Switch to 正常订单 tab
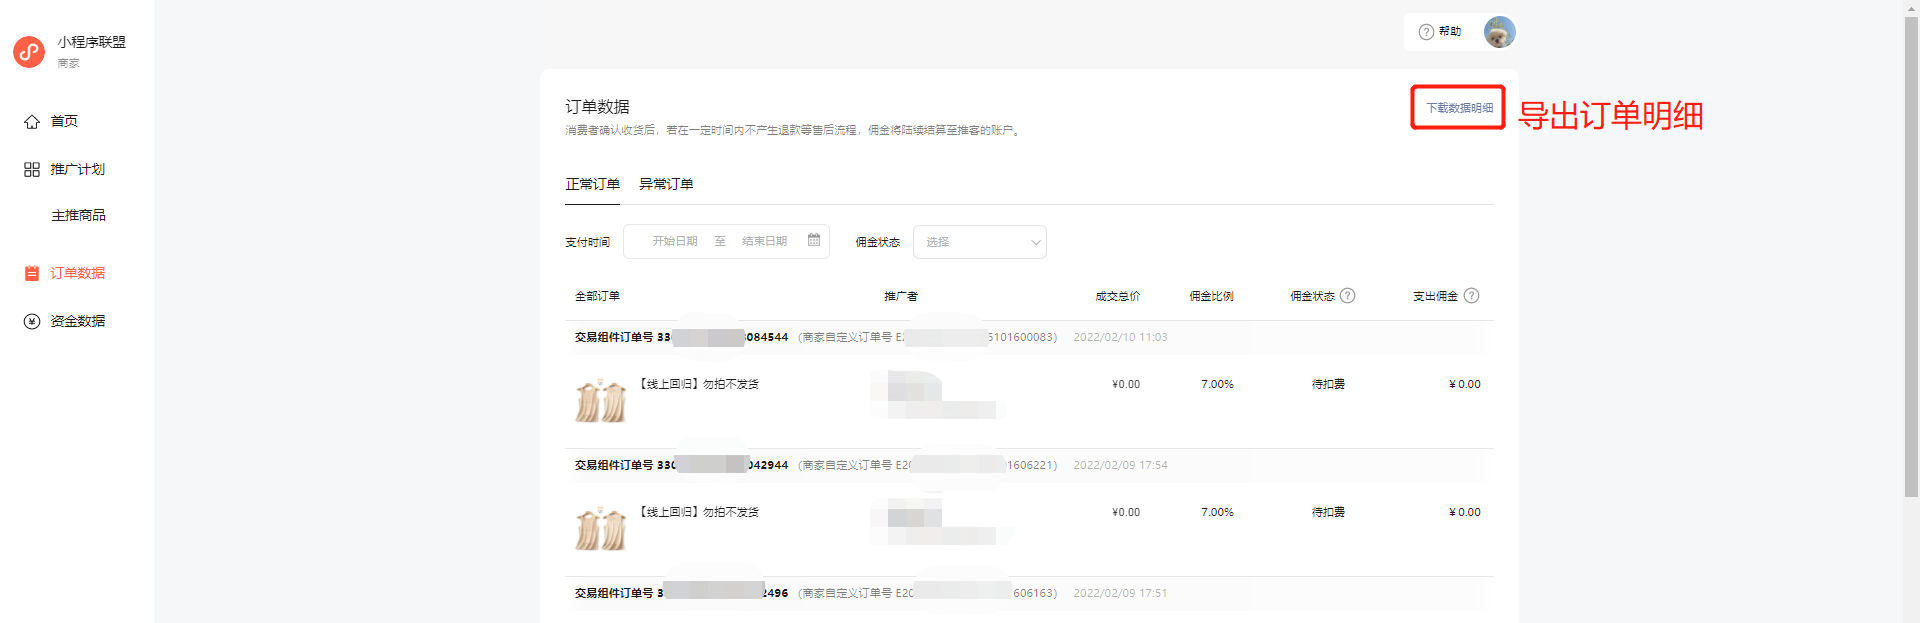The width and height of the screenshot is (1920, 623). tap(592, 184)
